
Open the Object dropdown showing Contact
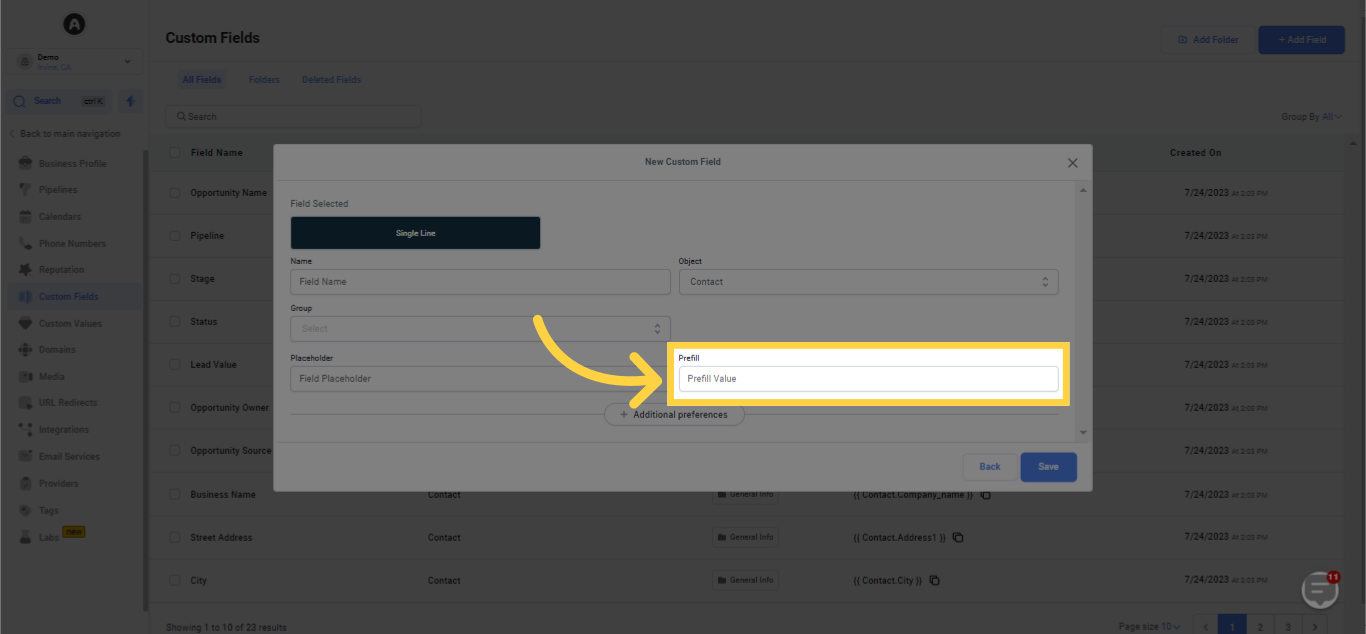click(x=868, y=282)
